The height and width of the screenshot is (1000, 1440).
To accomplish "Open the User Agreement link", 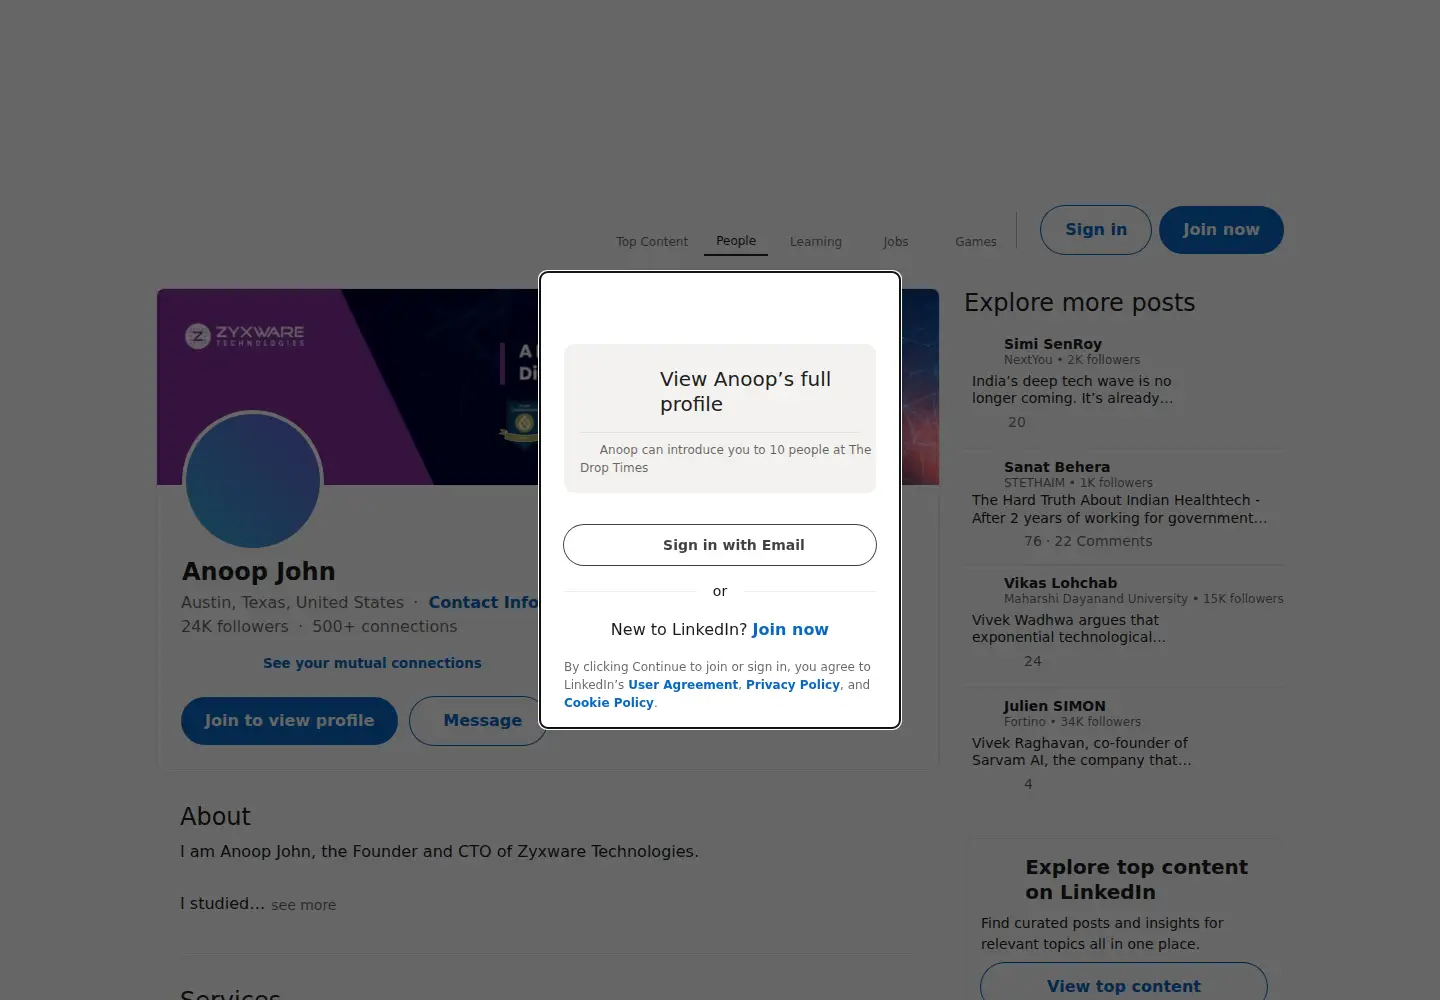I will 683,685.
